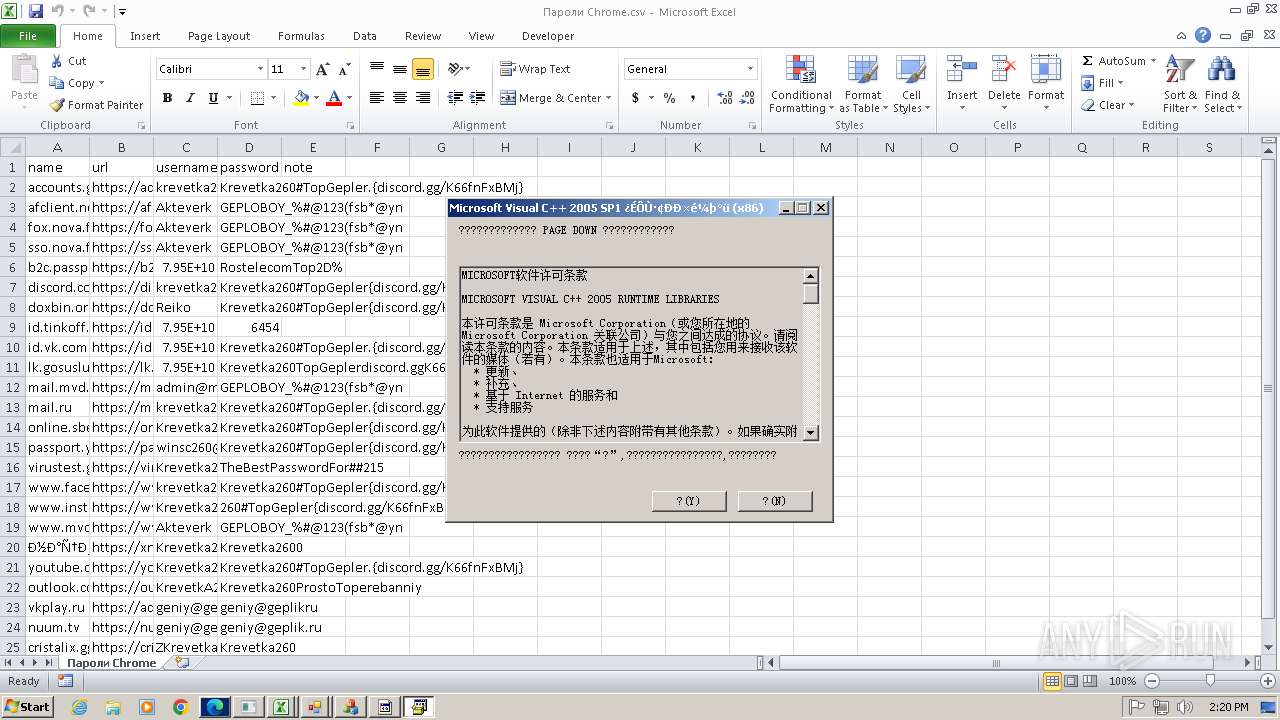Open the Fill Color dropdown arrow
1280x720 pixels.
[x=316, y=98]
